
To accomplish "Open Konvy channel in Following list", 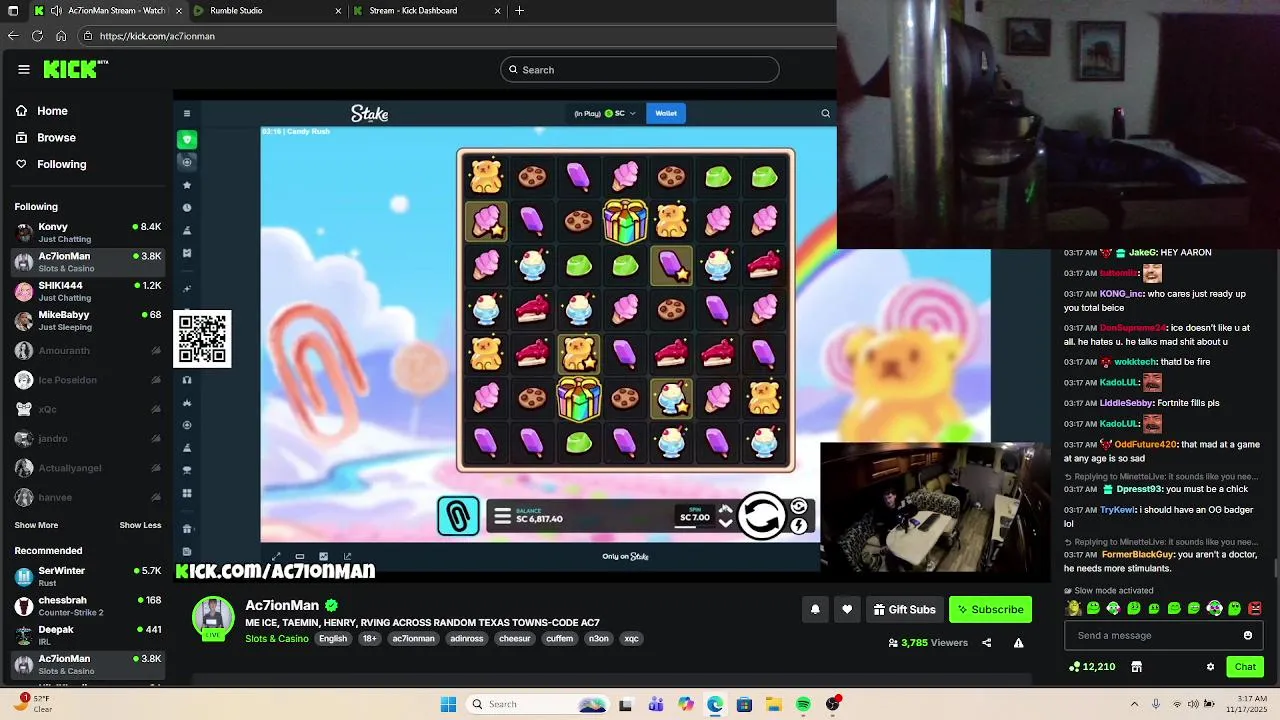I will tap(88, 232).
